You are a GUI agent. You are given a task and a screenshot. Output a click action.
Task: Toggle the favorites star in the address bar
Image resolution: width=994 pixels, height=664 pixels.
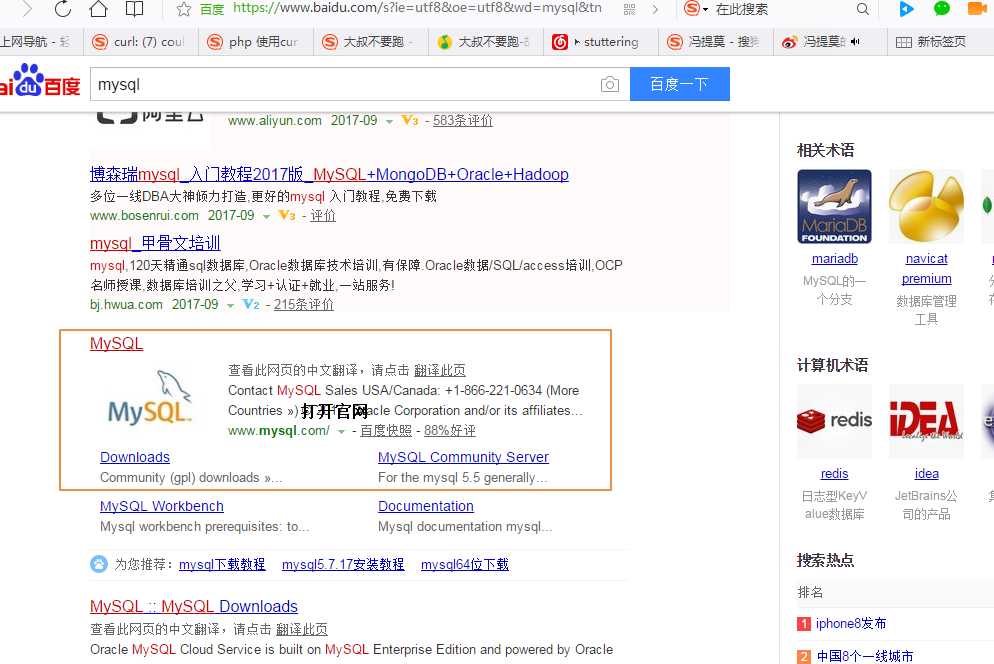pos(182,10)
